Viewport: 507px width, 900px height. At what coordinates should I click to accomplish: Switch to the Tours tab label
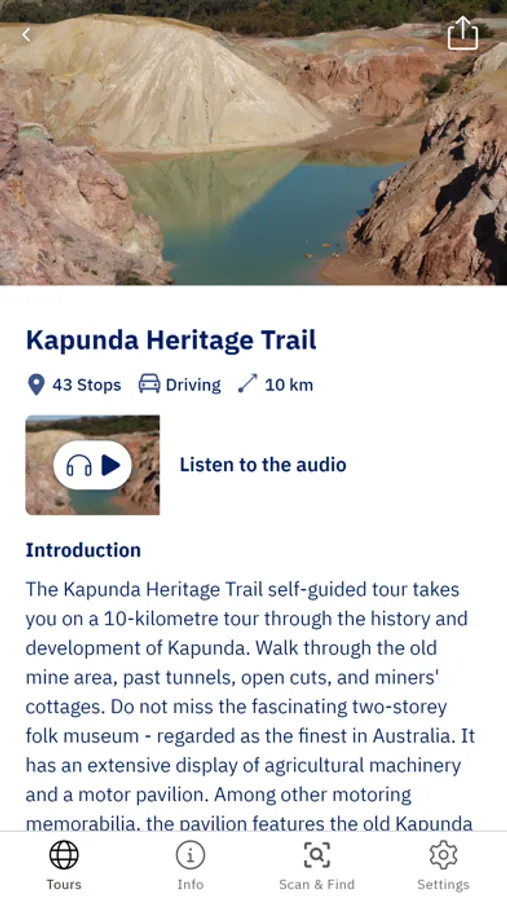point(64,885)
